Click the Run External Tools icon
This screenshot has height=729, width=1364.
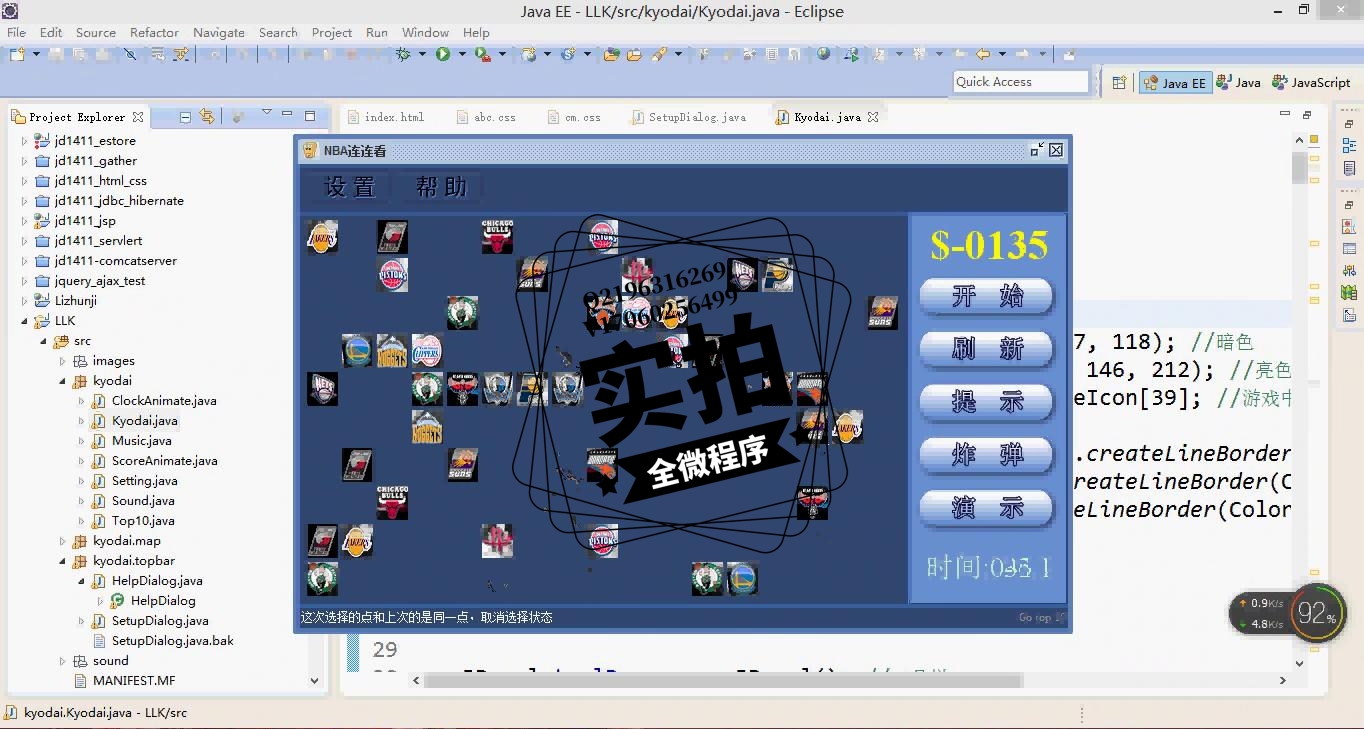tap(483, 55)
